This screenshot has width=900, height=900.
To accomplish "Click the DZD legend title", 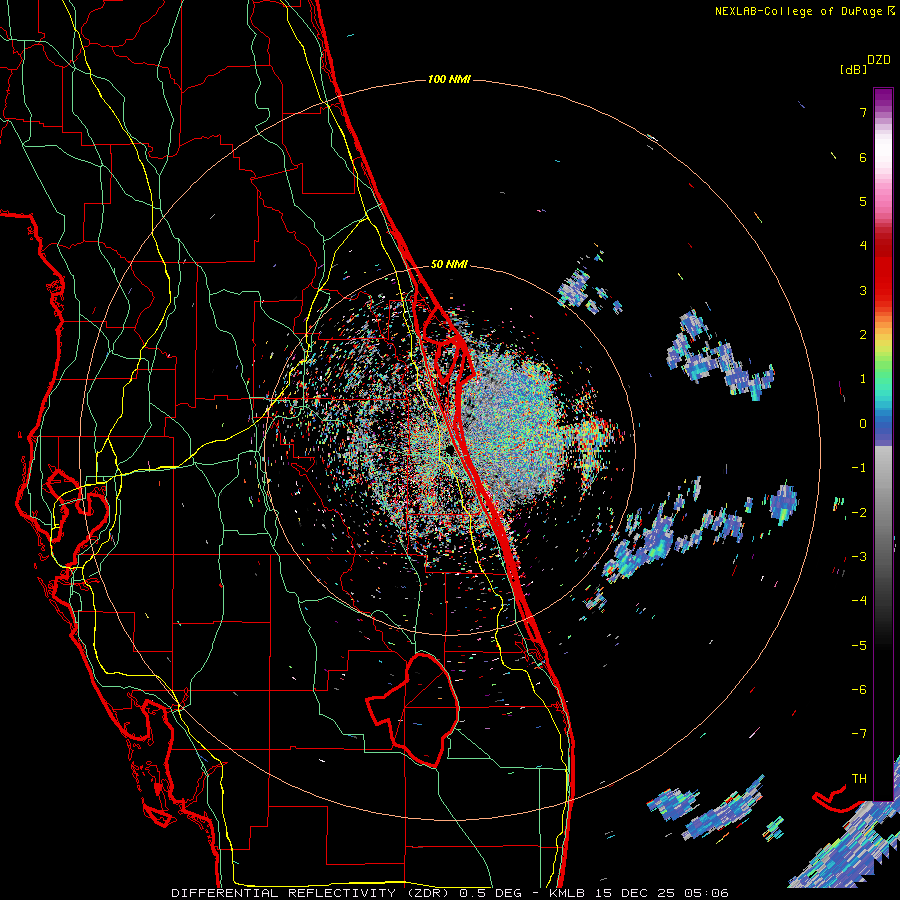I will (879, 60).
